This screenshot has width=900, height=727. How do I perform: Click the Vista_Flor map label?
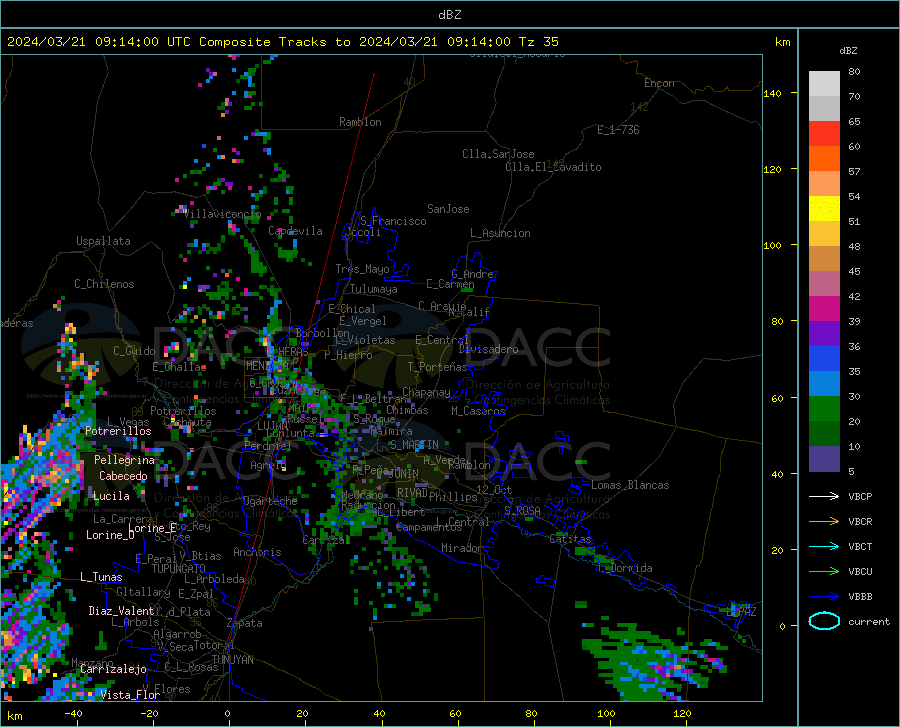click(130, 695)
